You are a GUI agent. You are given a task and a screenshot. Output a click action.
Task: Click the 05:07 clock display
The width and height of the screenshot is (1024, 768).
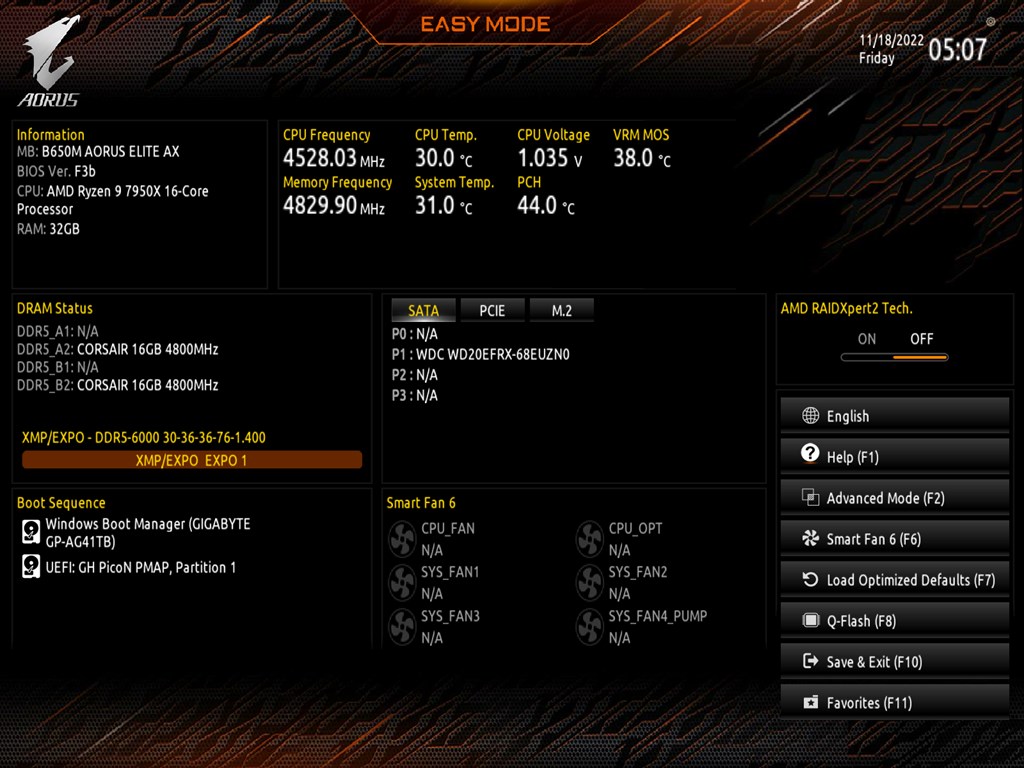point(957,50)
